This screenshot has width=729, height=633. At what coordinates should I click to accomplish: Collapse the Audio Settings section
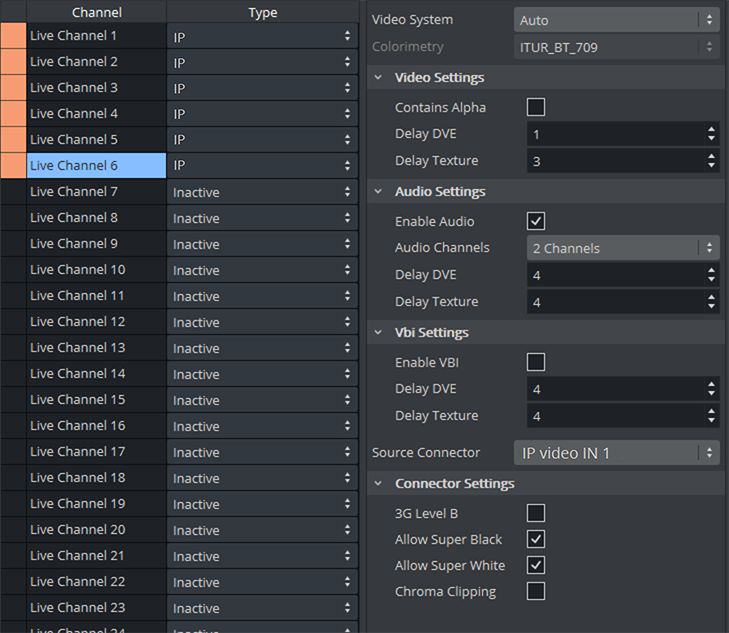380,192
